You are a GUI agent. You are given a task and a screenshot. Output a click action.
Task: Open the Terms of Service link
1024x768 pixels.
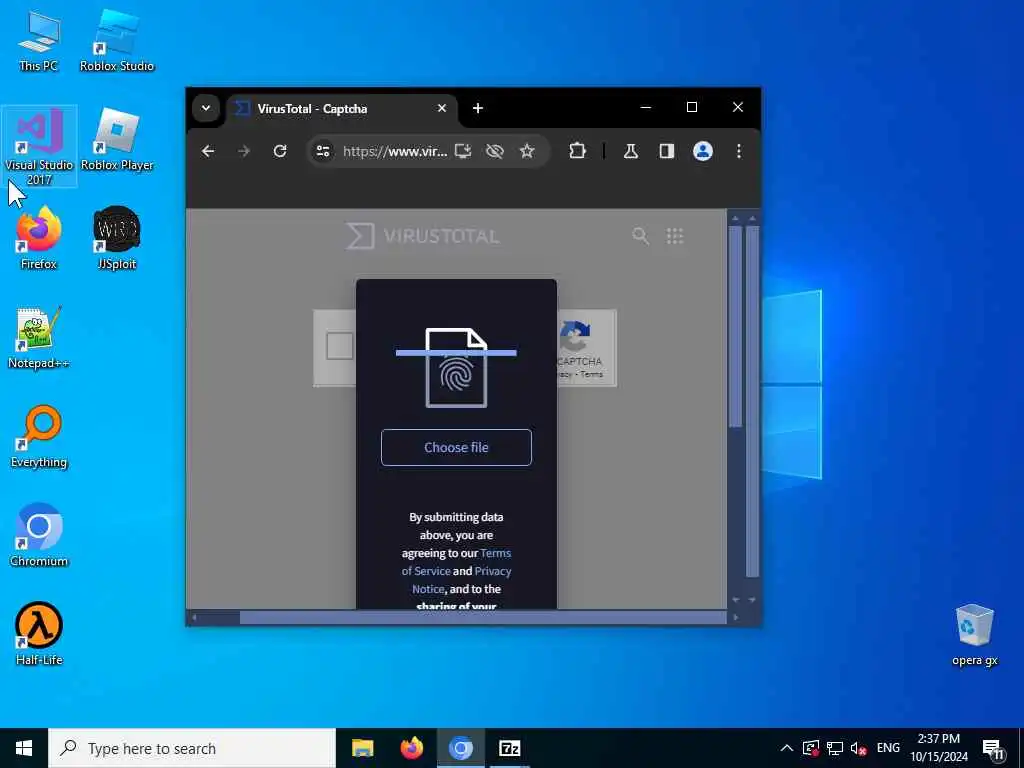[x=456, y=562]
